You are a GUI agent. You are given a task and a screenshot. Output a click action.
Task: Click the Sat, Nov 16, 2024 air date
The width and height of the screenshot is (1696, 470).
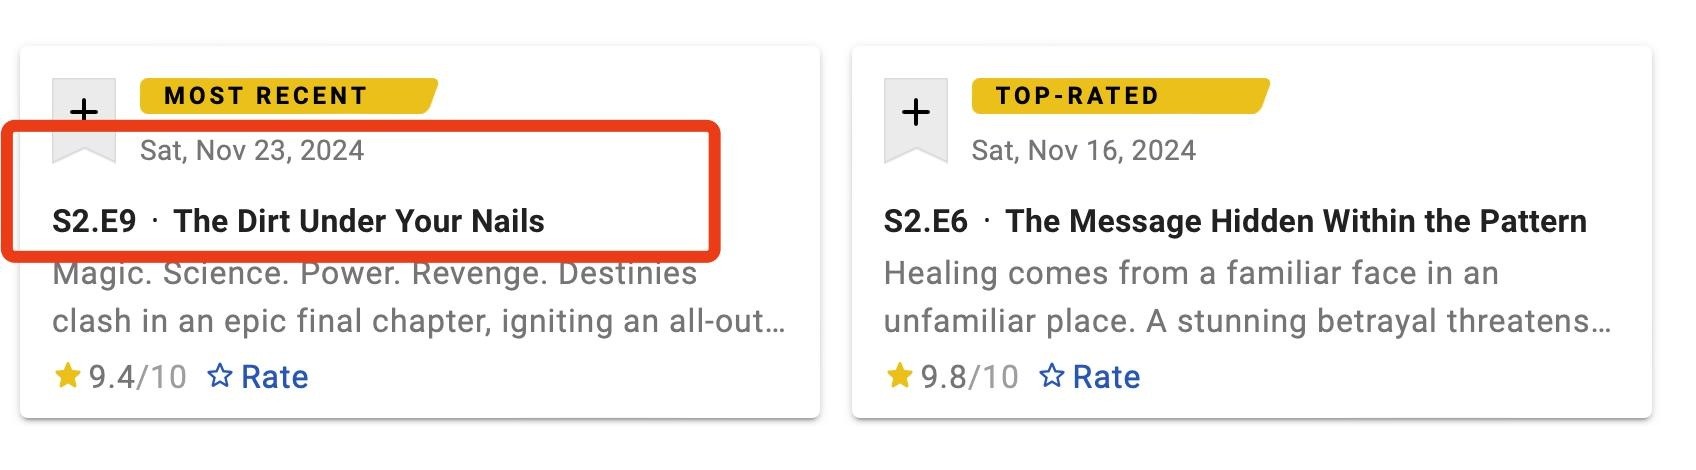tap(1084, 151)
